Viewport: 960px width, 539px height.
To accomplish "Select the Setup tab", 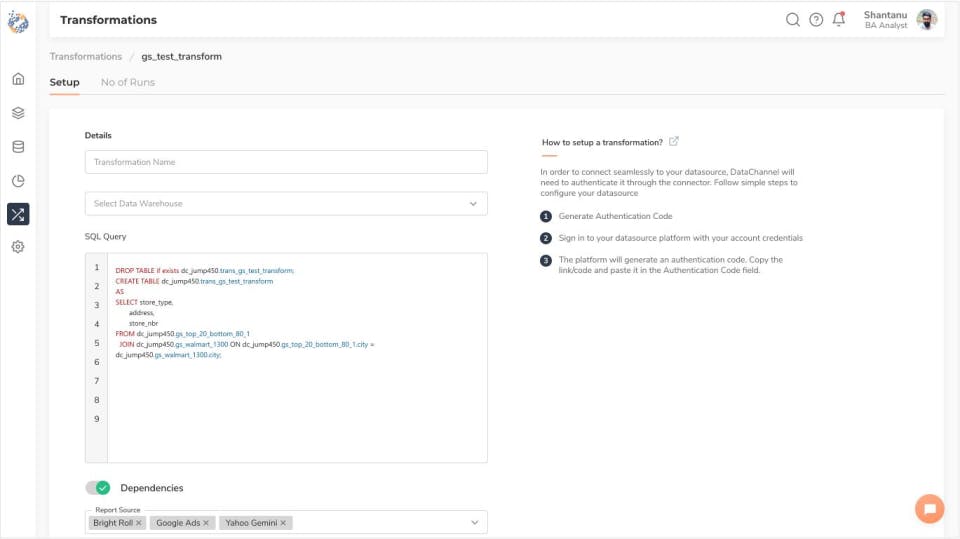I will click(64, 82).
